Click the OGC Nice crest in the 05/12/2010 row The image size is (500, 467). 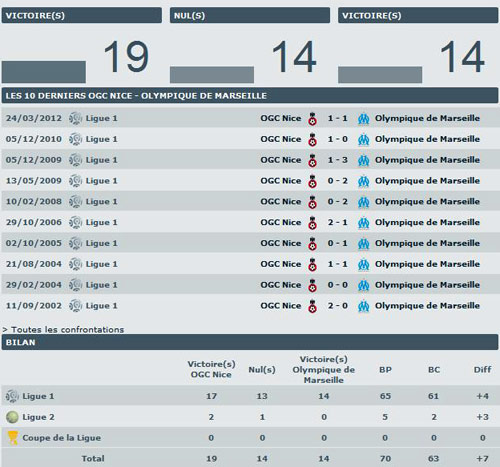(x=312, y=139)
